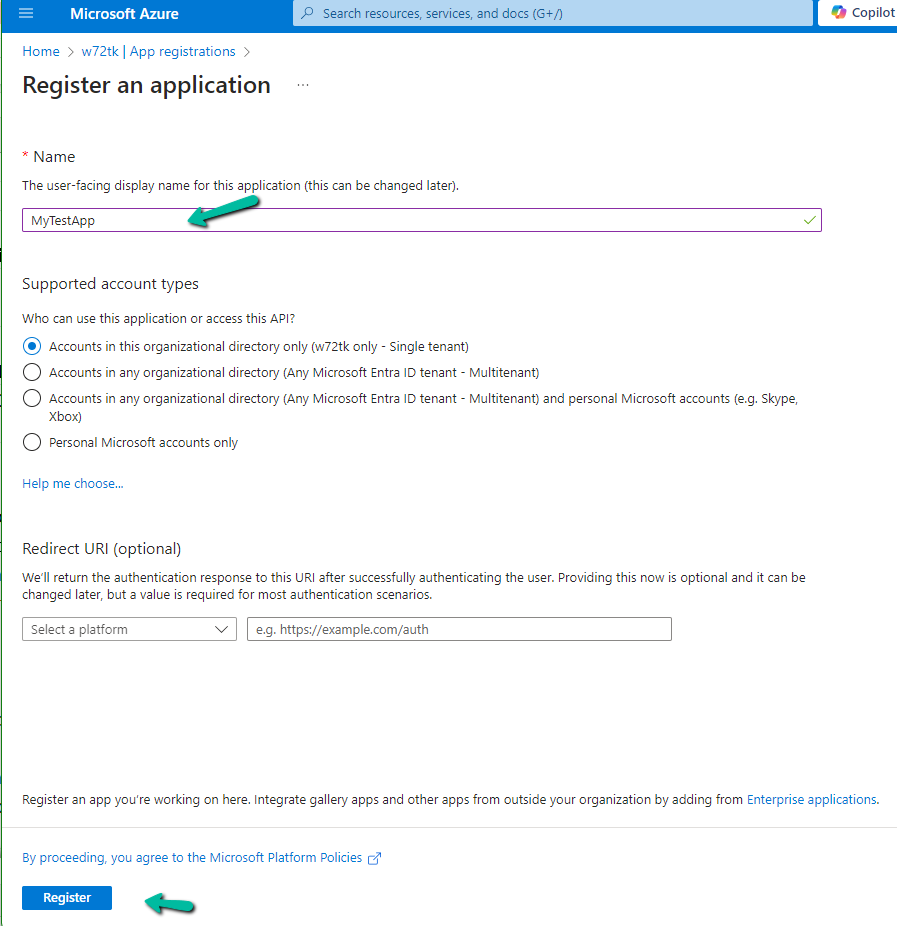
Task: Select Personal Microsoft accounts only
Action: [x=32, y=442]
